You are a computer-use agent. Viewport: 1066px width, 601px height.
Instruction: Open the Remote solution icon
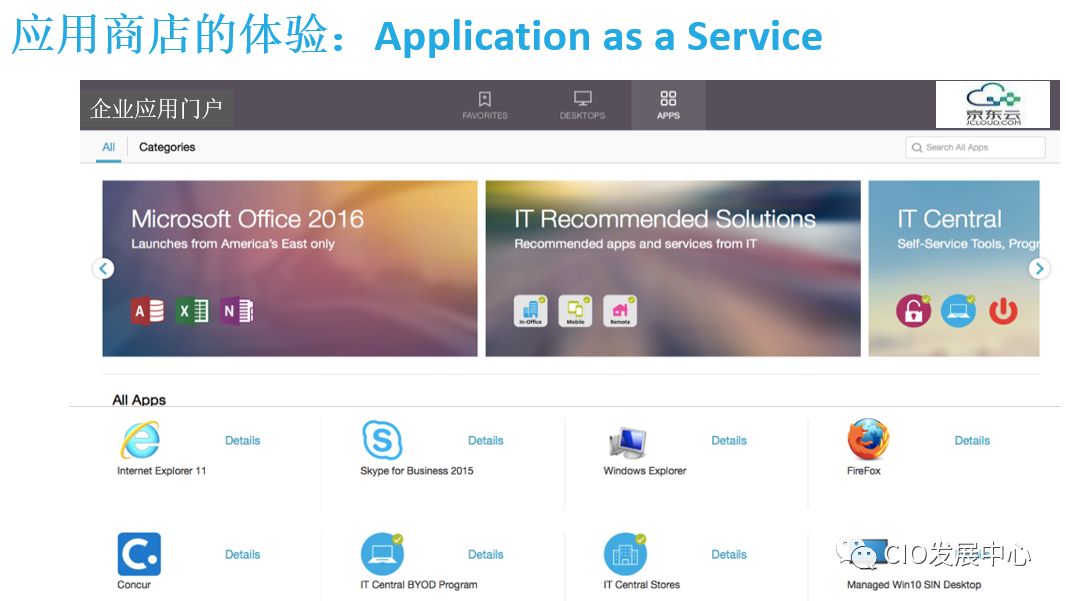[x=620, y=311]
